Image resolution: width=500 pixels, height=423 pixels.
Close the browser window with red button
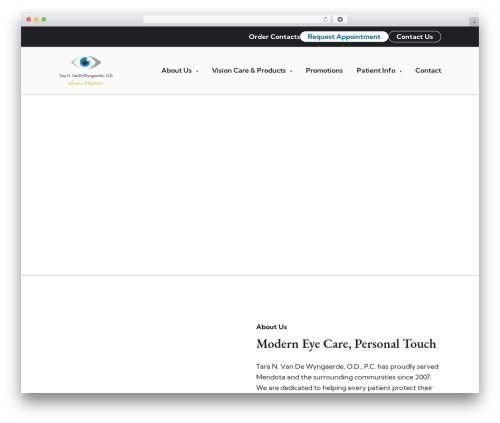[x=29, y=19]
